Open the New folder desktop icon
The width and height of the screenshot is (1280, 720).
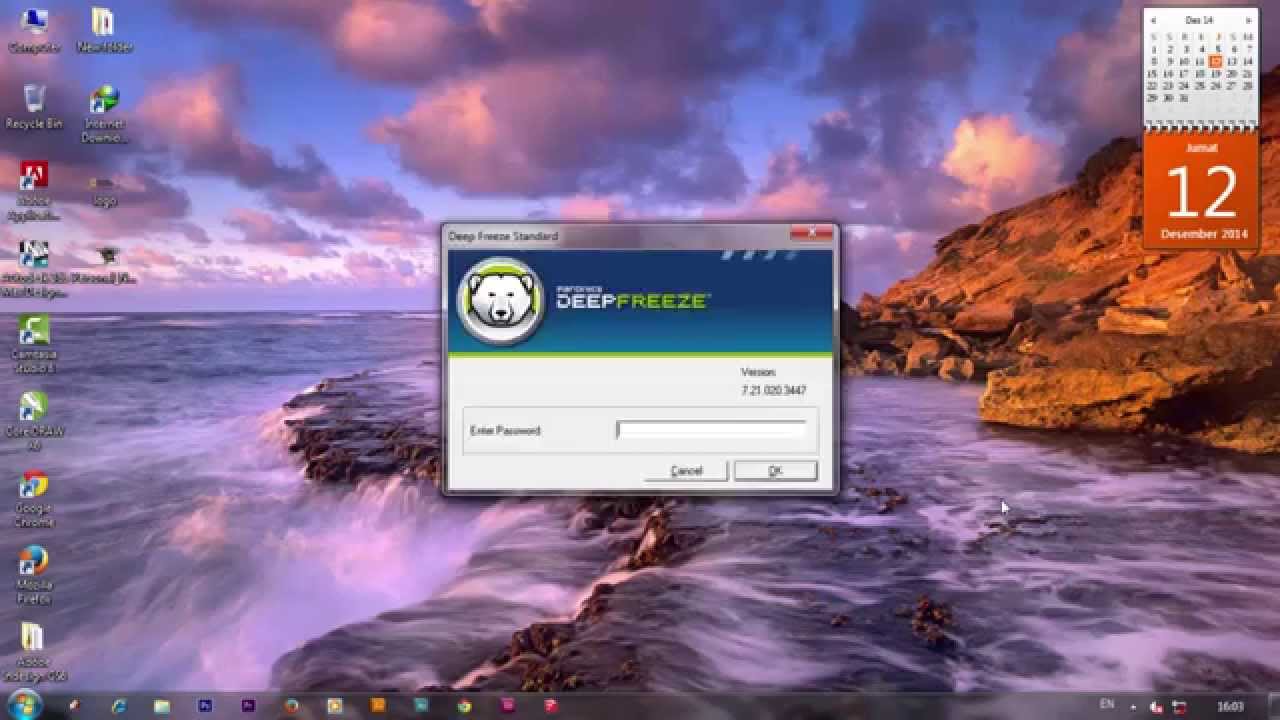(104, 30)
